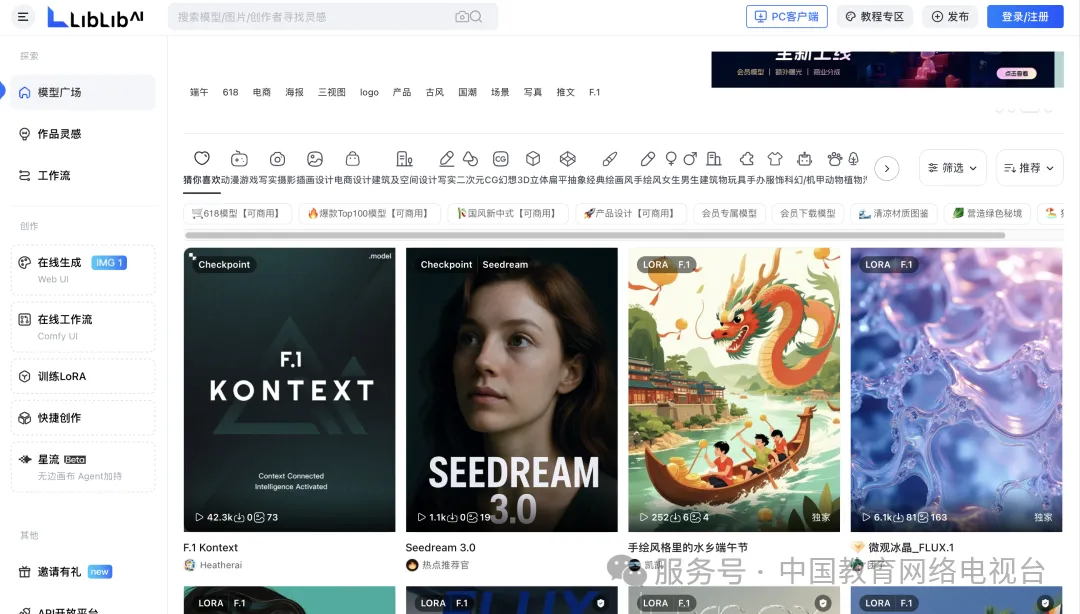This screenshot has height=614, width=1080.
Task: Open the 筛选 filter dropdown
Action: (953, 167)
